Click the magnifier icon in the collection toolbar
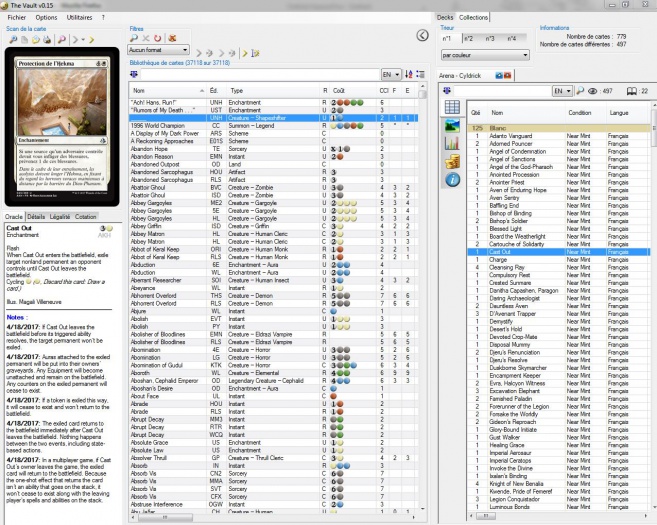Viewport: 657px width, 525px height. tap(580, 91)
